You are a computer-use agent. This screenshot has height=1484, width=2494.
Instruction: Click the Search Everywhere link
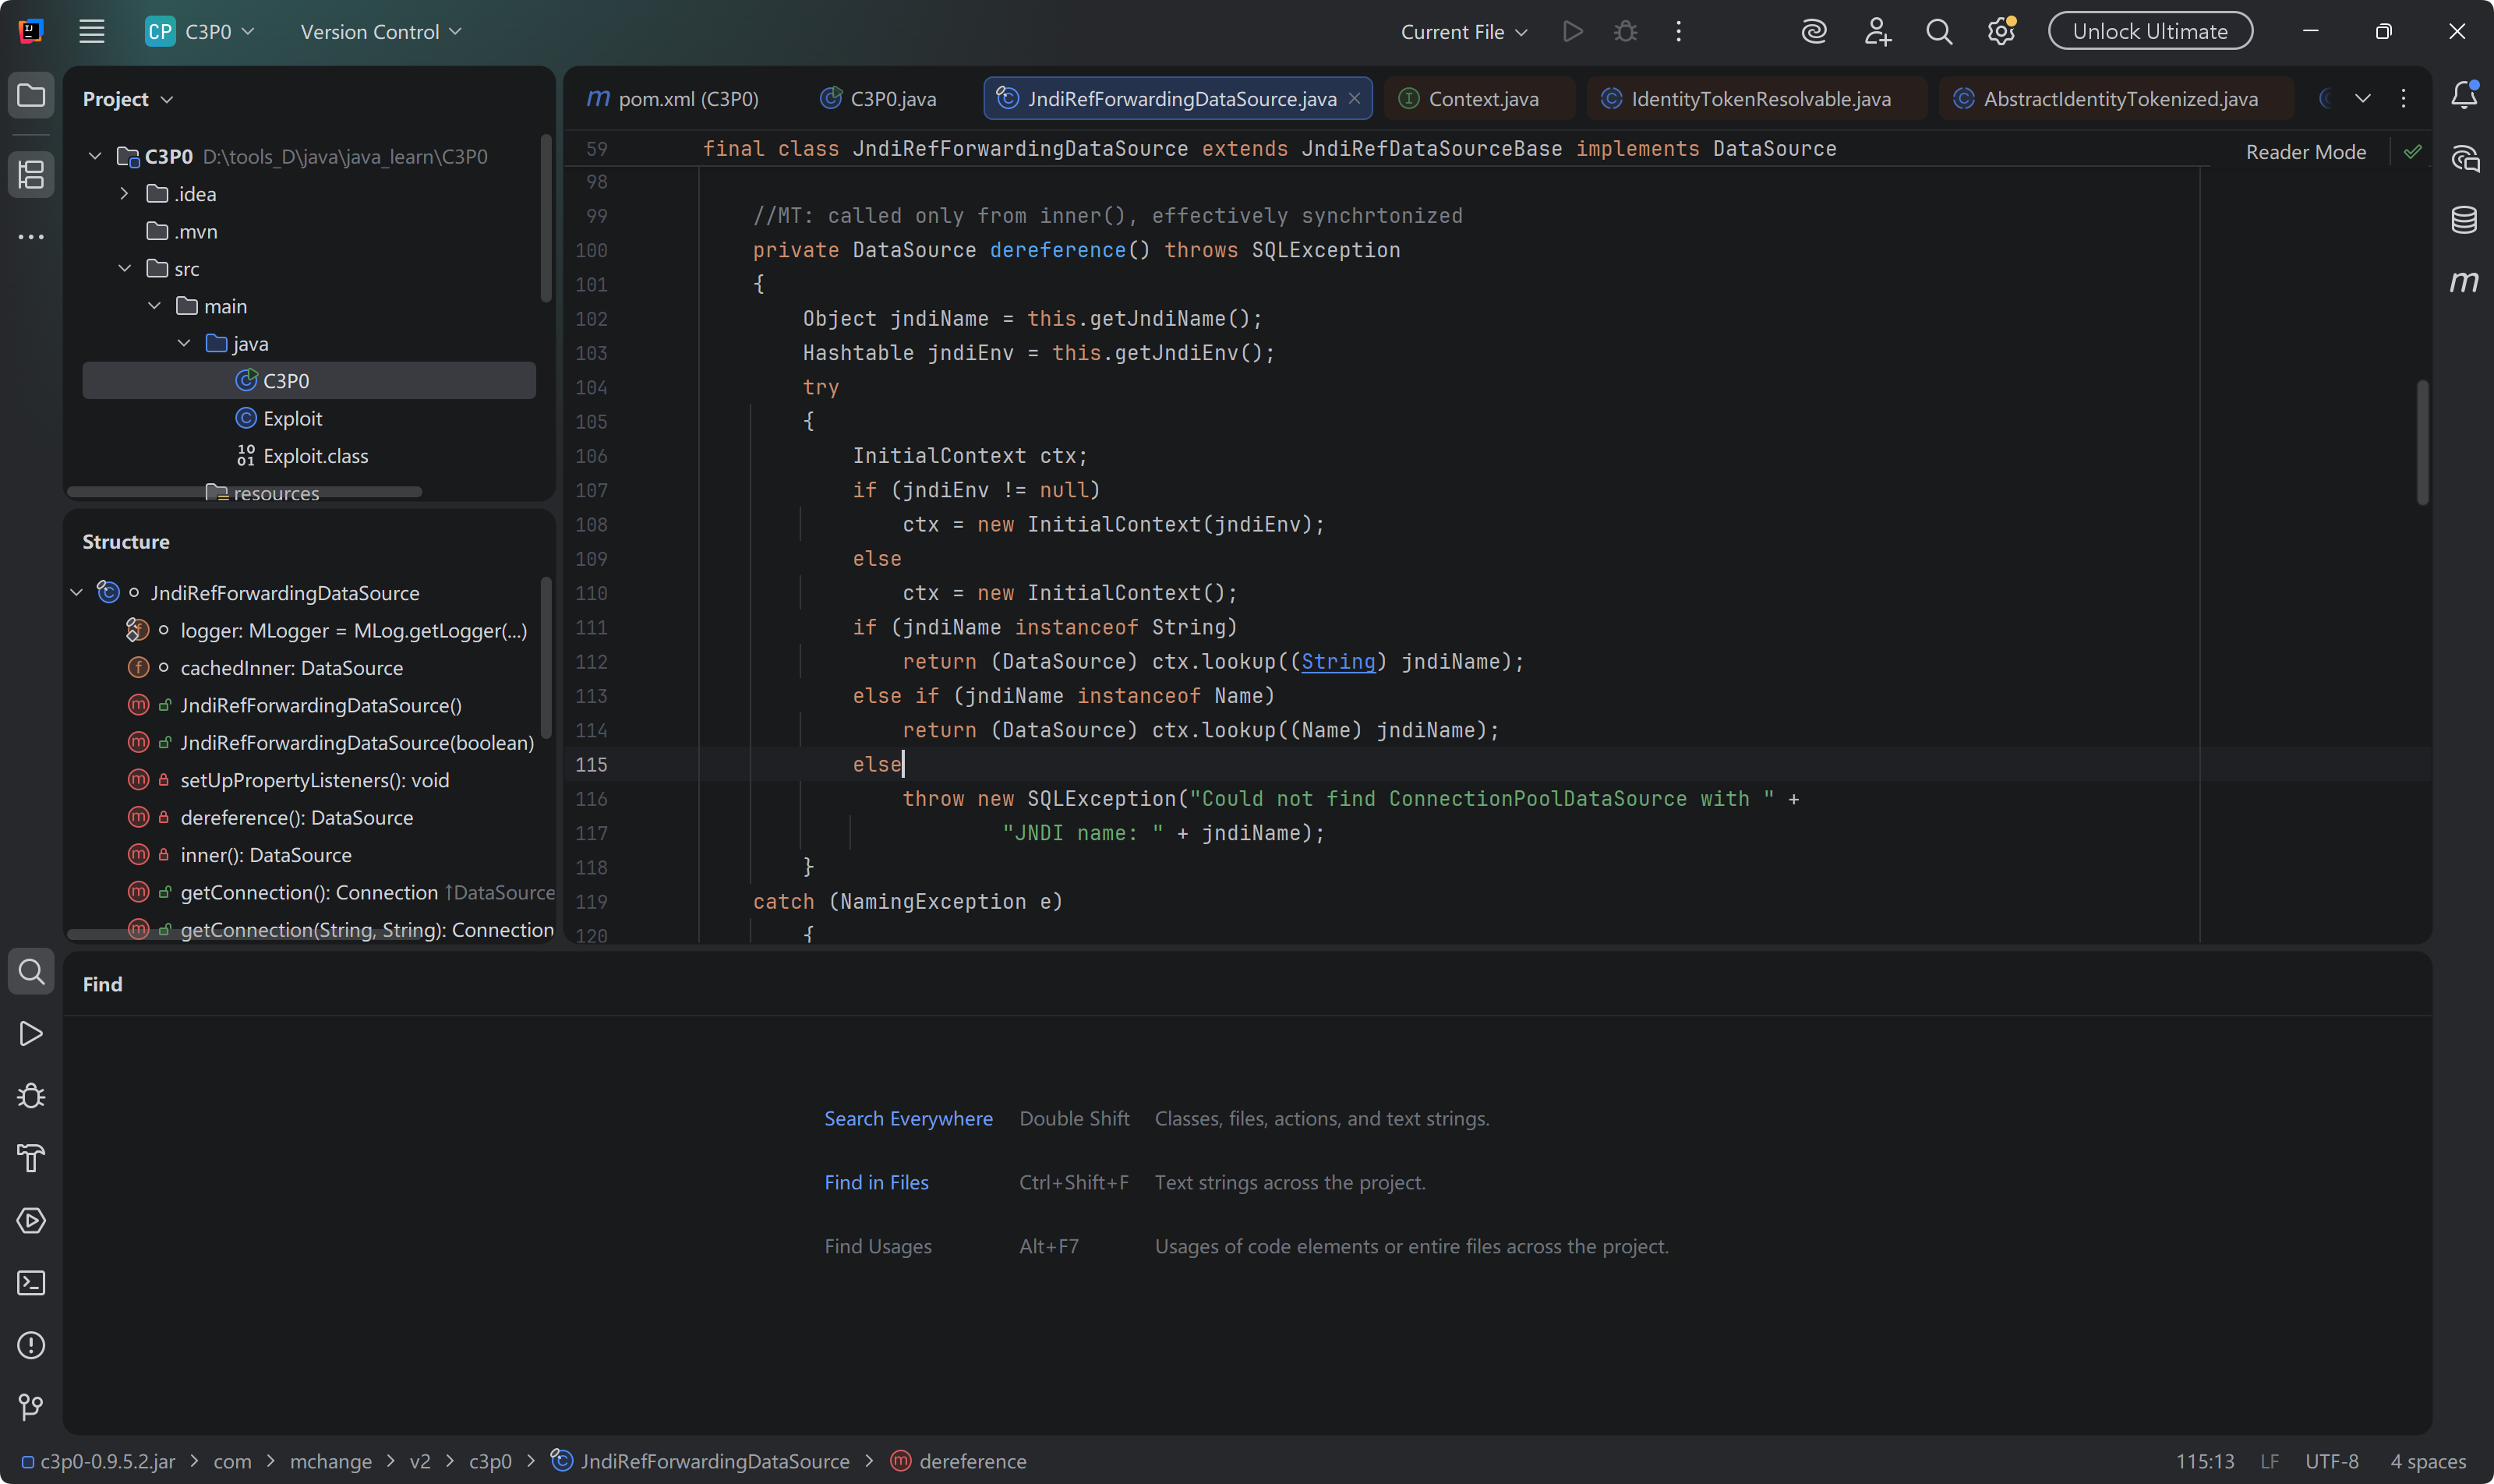[x=908, y=1118]
